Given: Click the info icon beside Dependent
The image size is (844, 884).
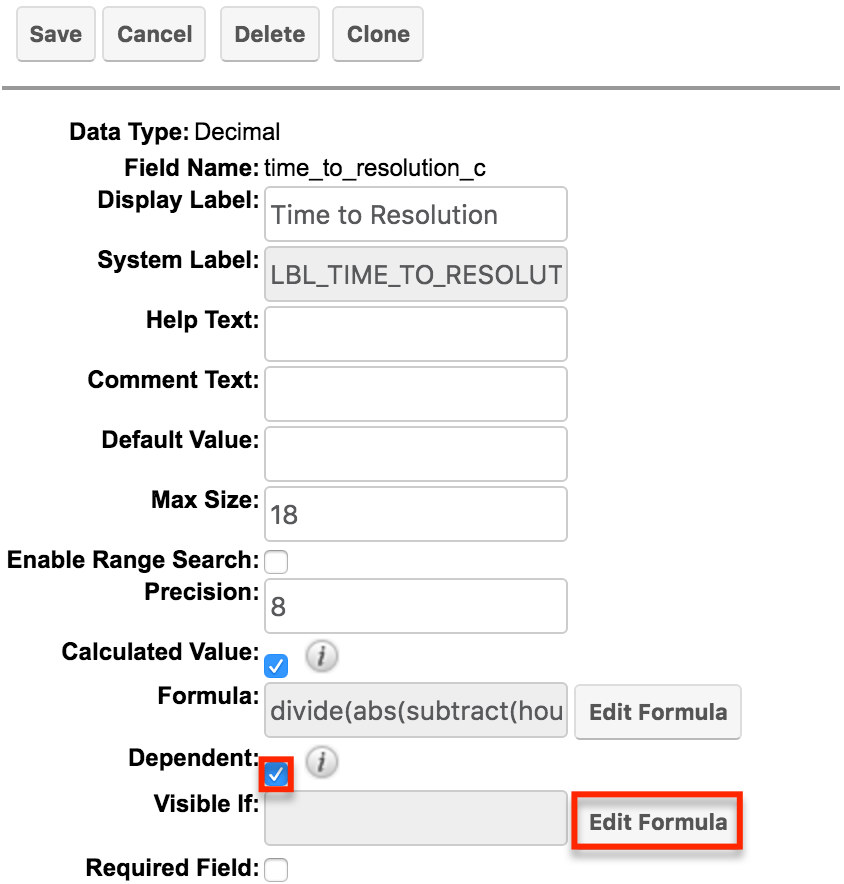Looking at the screenshot, I should click(x=322, y=762).
